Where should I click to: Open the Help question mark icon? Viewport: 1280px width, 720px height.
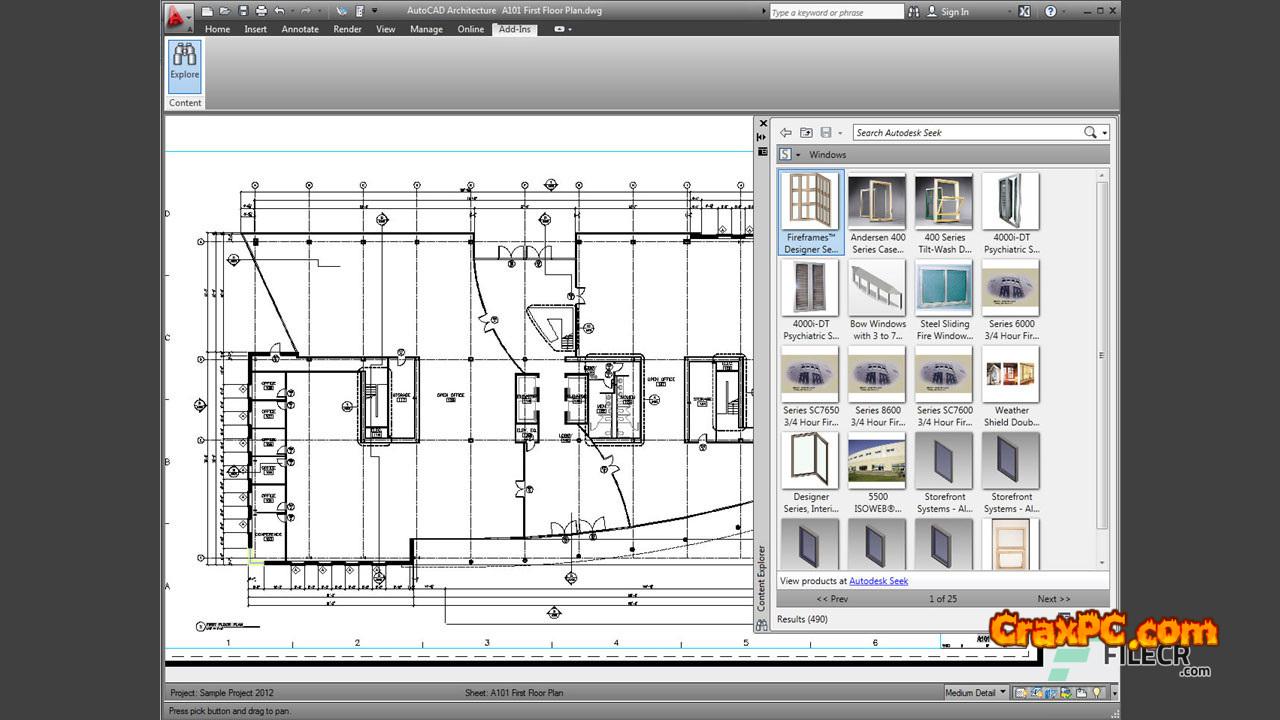(x=1050, y=11)
